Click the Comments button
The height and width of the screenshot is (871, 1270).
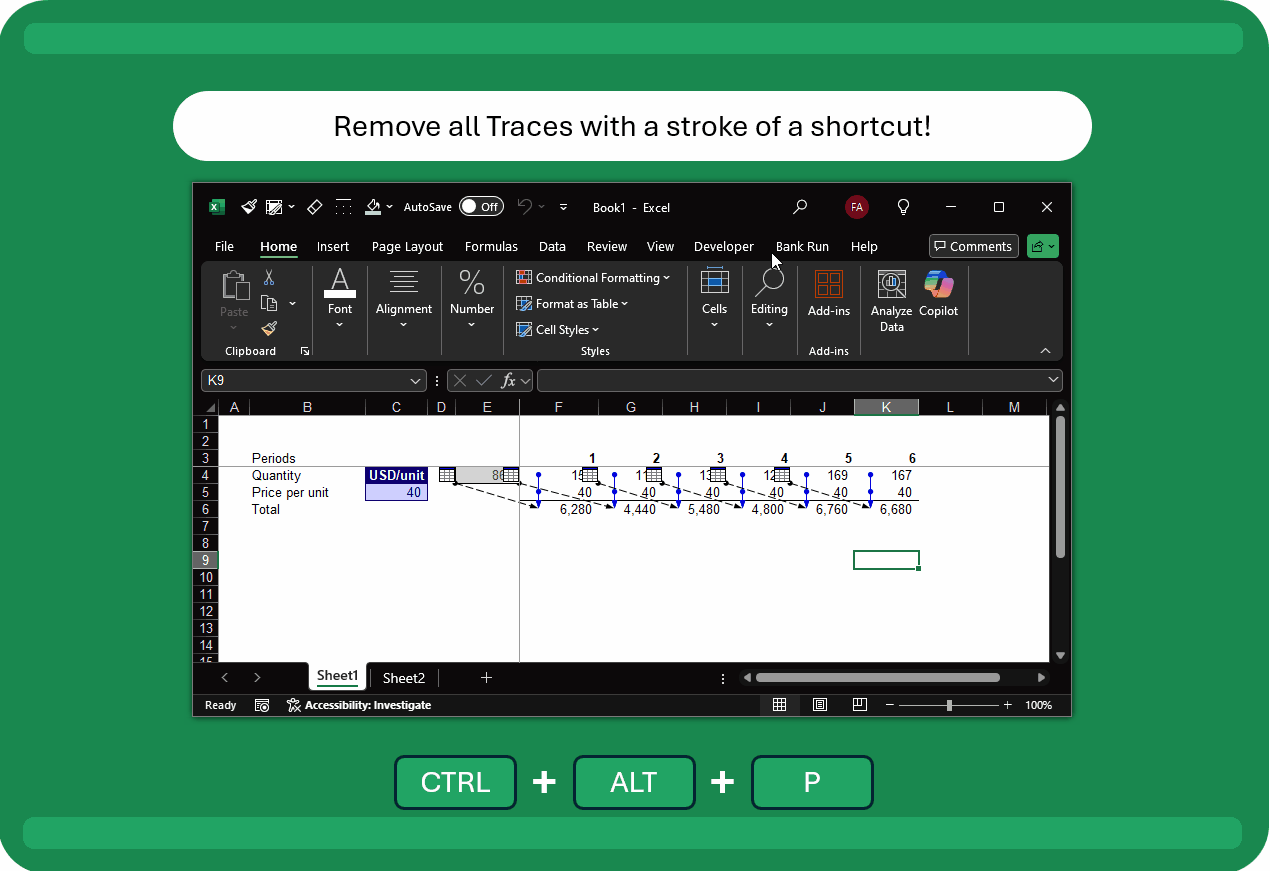pyautogui.click(x=973, y=247)
